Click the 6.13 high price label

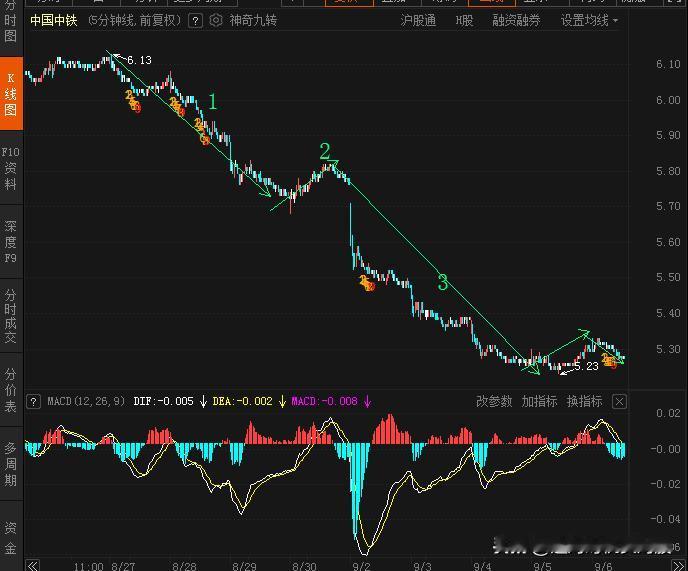pyautogui.click(x=140, y=60)
